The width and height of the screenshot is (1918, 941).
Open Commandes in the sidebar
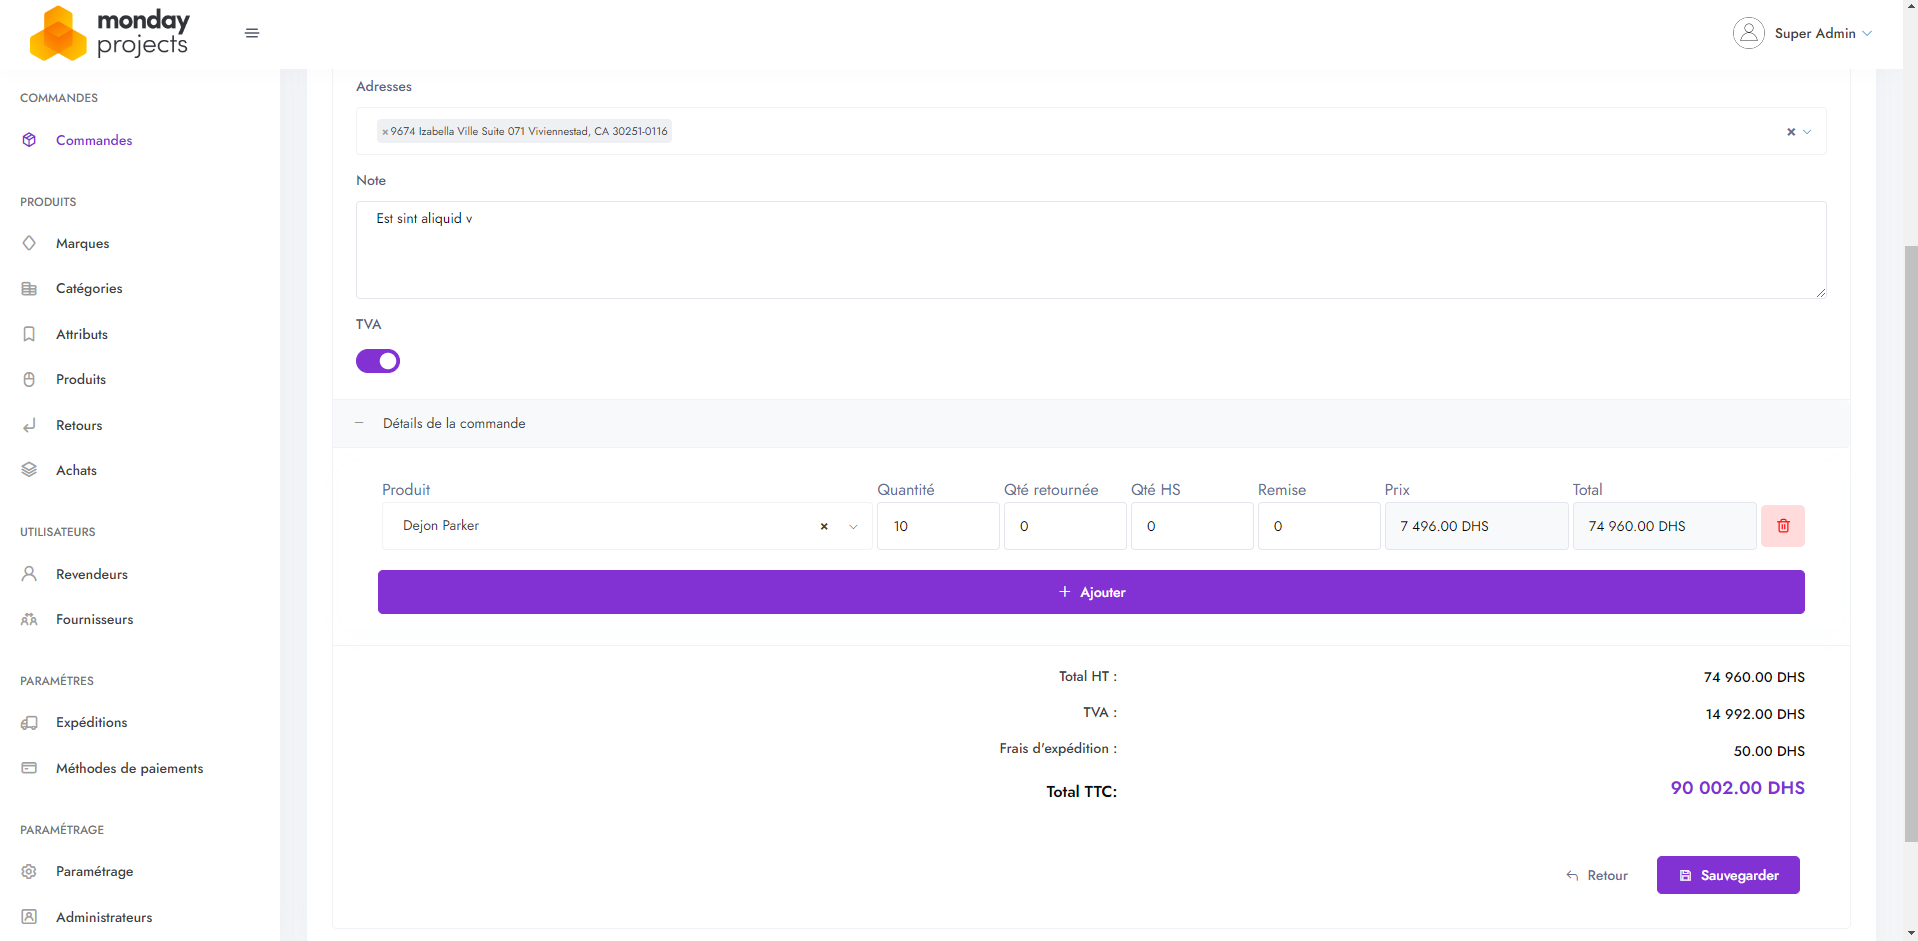[94, 140]
